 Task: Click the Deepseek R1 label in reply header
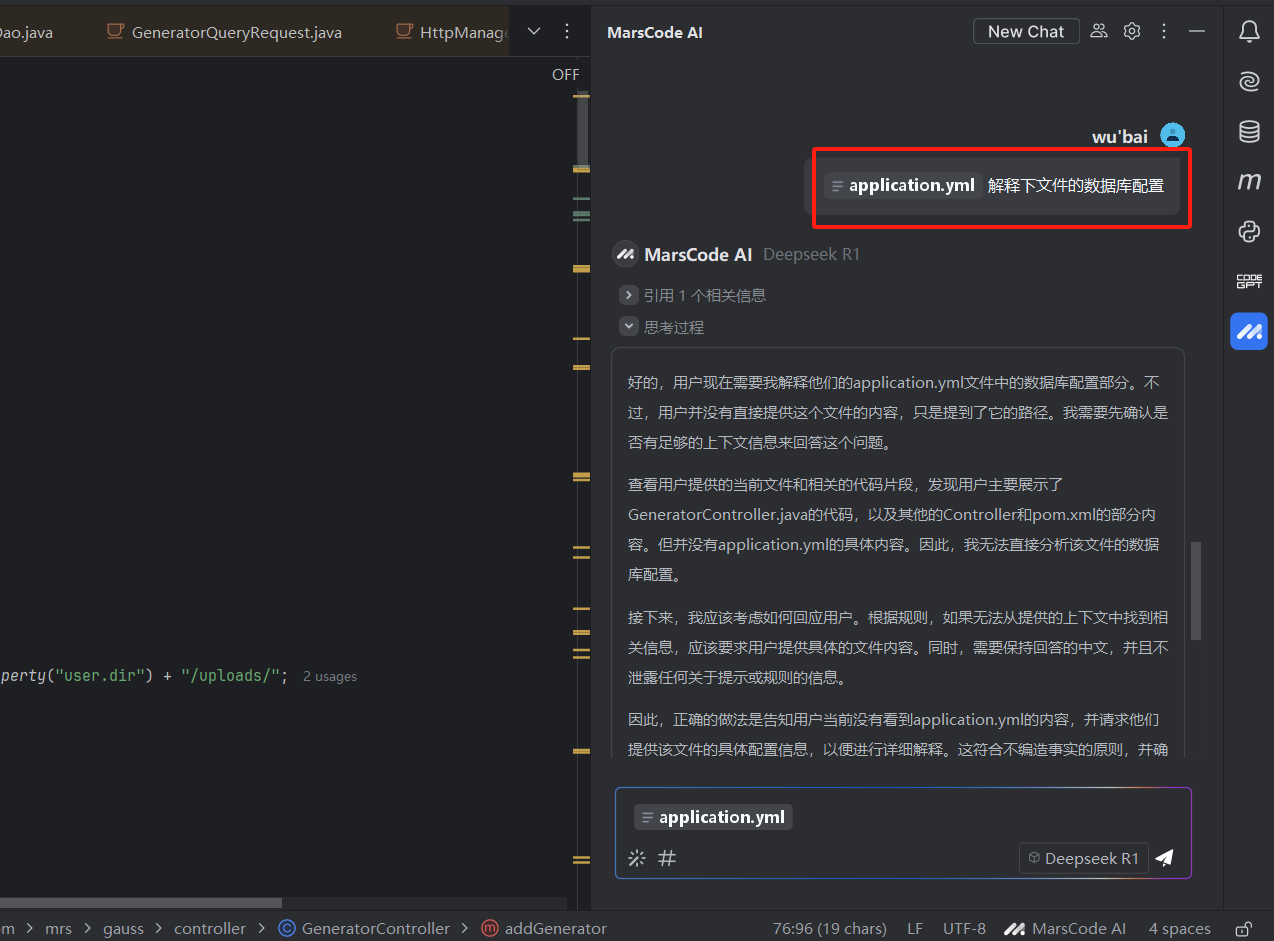811,254
